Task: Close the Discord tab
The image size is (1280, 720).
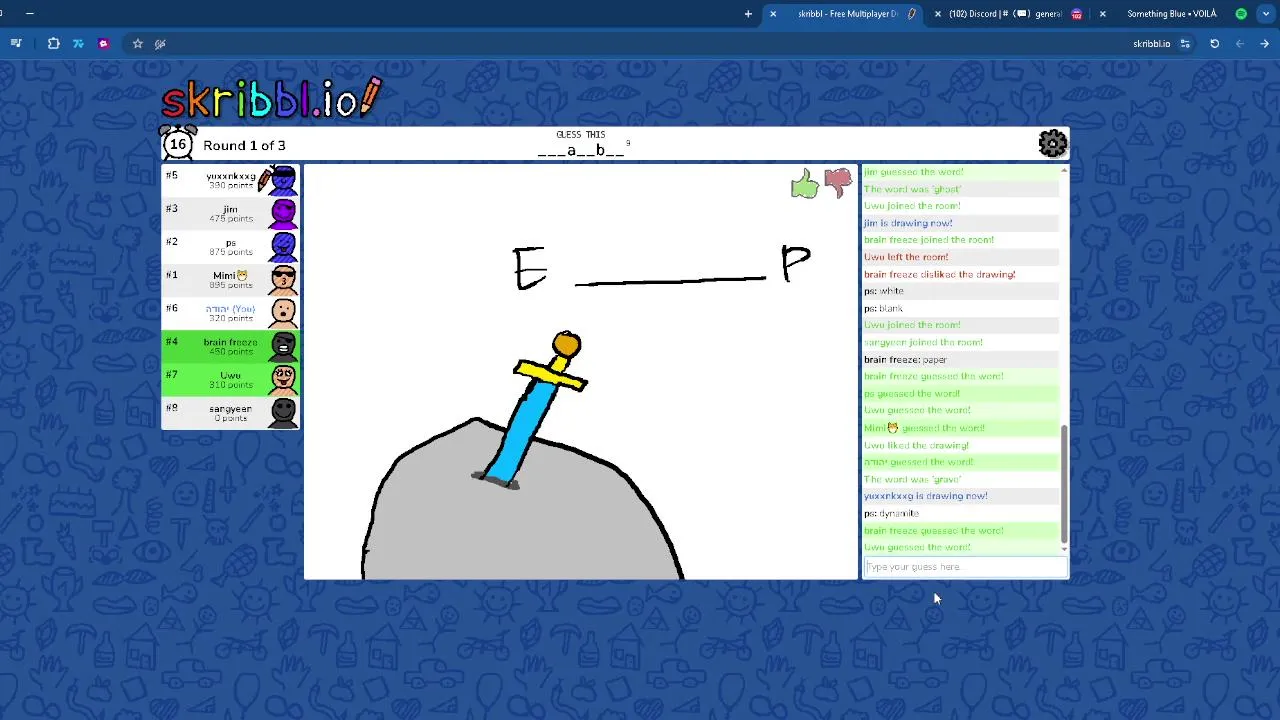Action: pyautogui.click(x=937, y=14)
